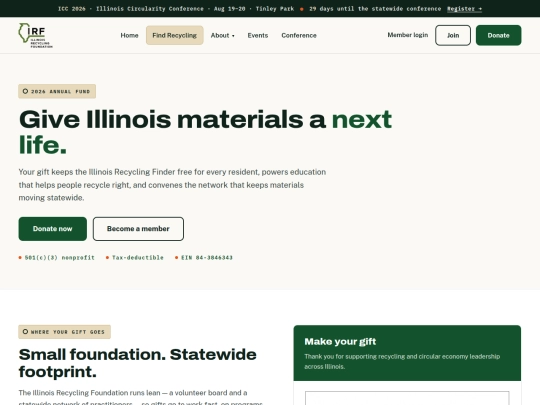Click the outlined Join button

tap(453, 35)
